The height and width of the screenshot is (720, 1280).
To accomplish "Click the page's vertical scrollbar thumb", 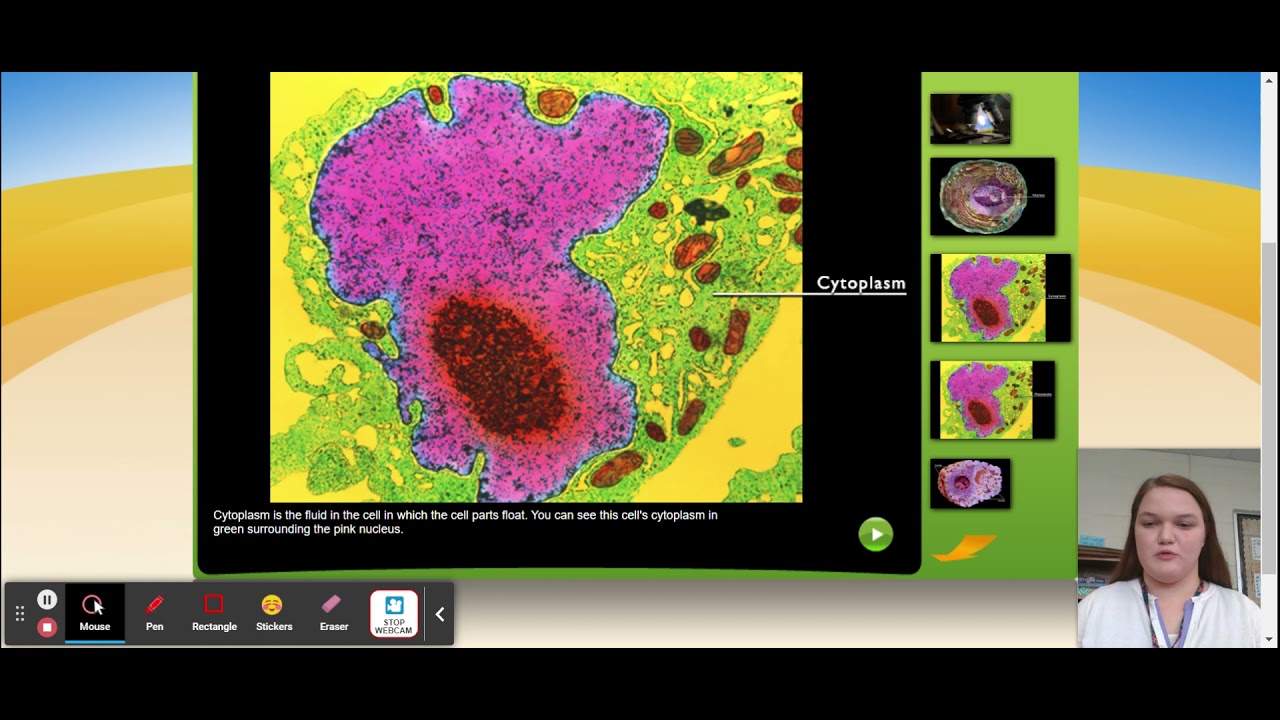I will 1270,408.
